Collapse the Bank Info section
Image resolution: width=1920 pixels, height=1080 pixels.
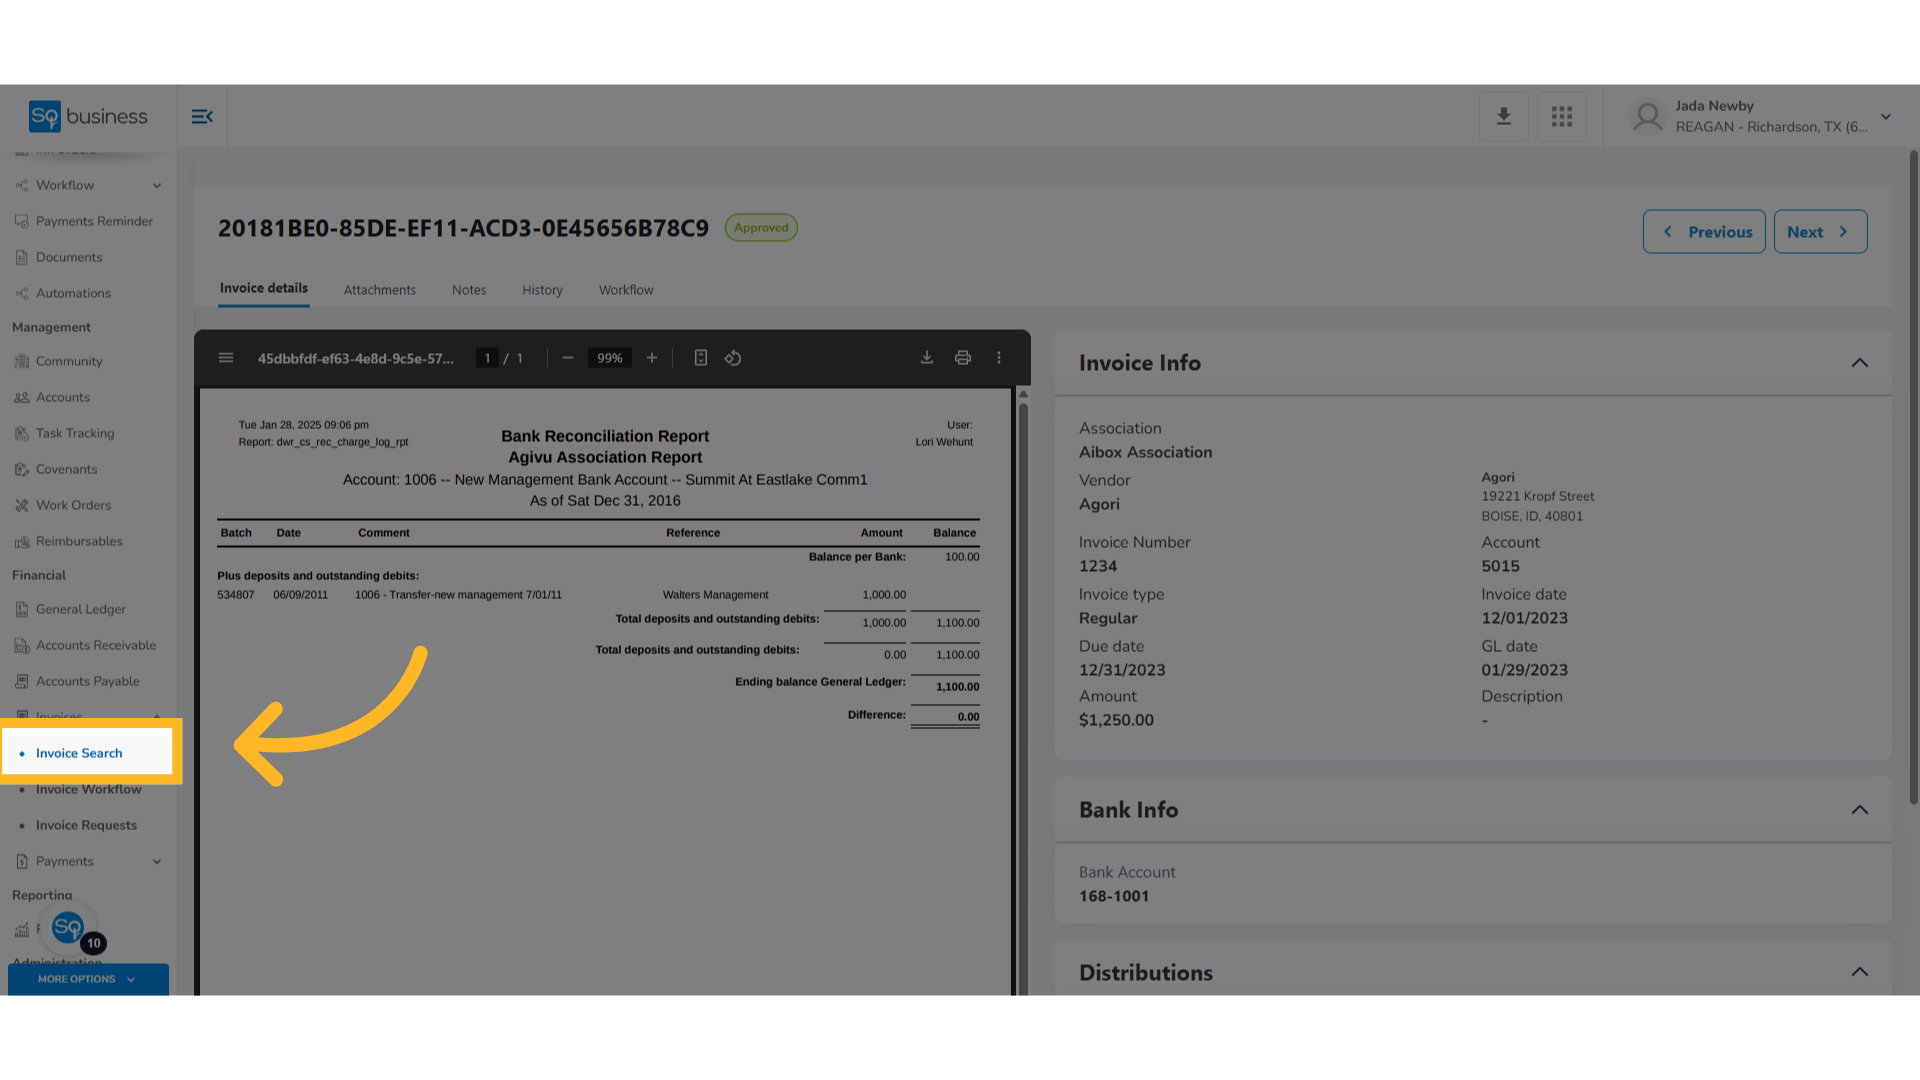[1859, 810]
